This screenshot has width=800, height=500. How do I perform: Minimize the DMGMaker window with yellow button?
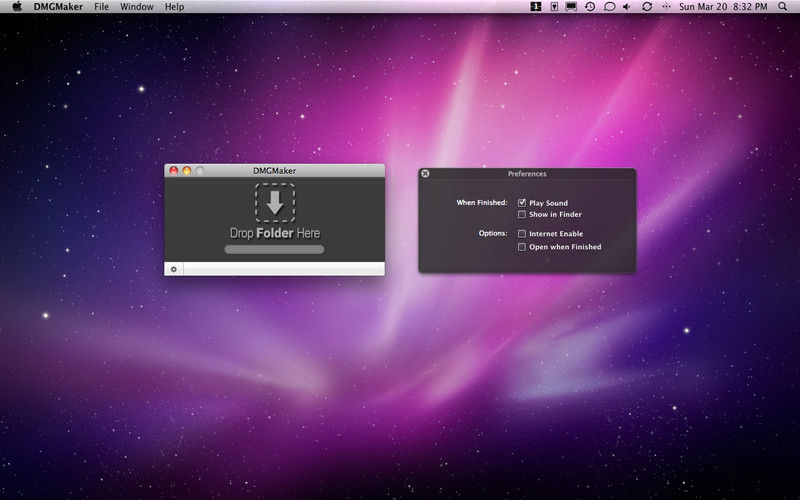pos(187,170)
